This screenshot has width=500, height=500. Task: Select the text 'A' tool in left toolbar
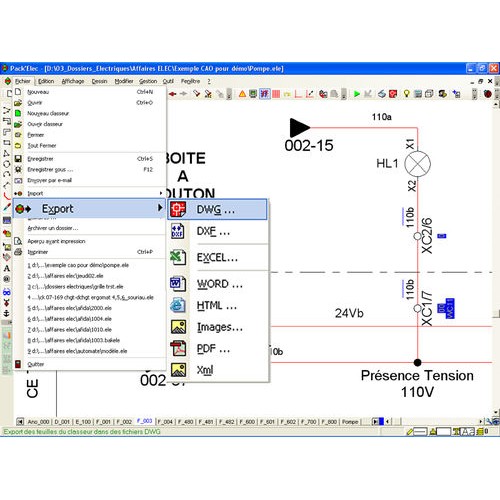coord(7,268)
